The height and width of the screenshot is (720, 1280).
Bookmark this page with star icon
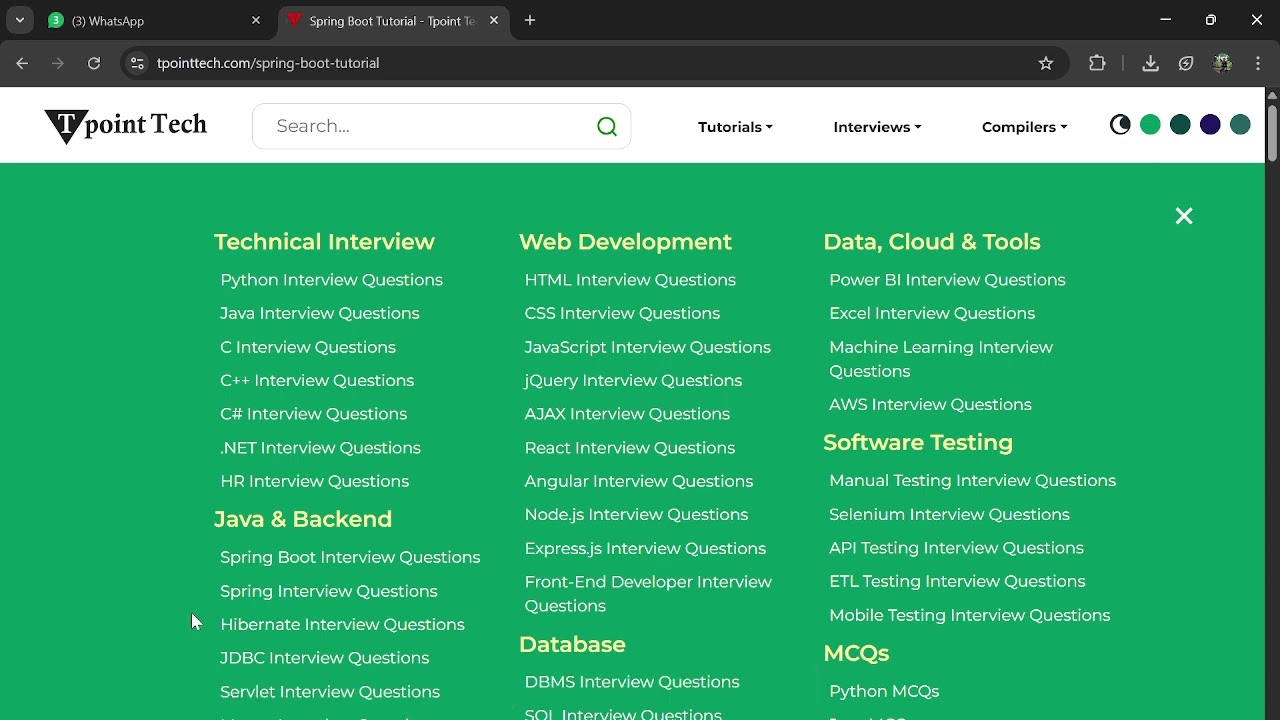[x=1046, y=63]
